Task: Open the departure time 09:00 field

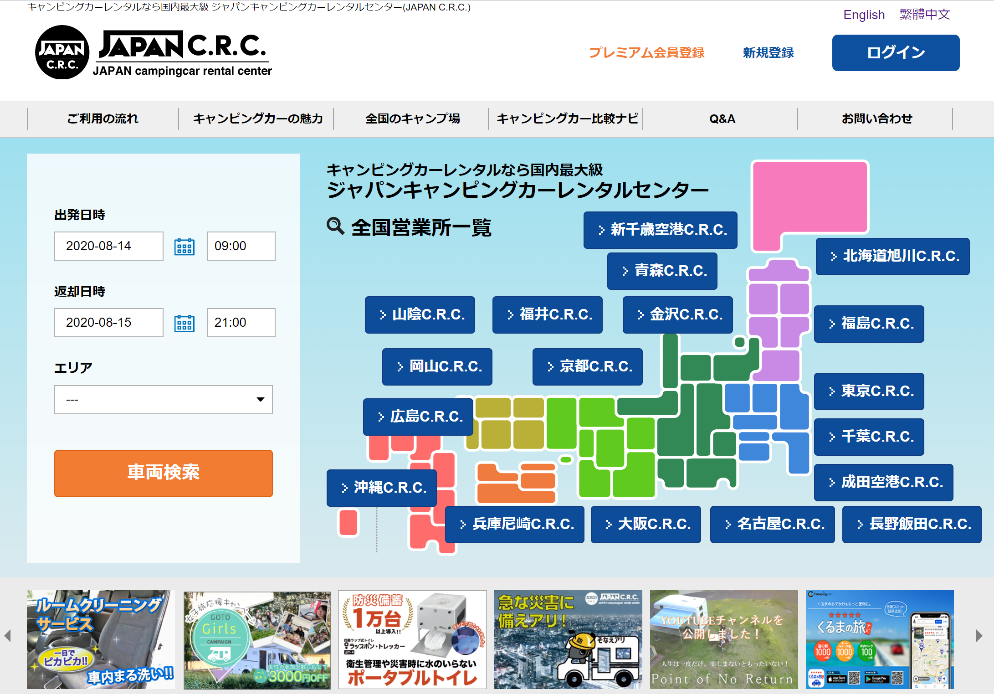Action: (x=241, y=246)
